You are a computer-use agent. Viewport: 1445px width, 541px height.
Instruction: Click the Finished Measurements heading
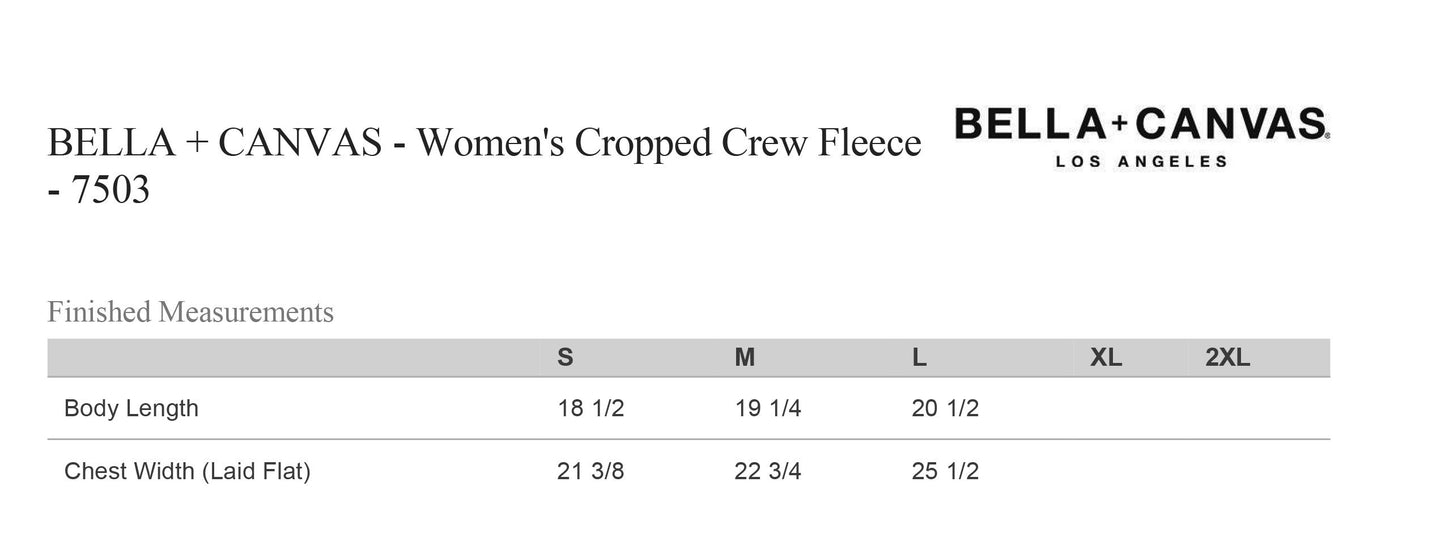click(190, 312)
